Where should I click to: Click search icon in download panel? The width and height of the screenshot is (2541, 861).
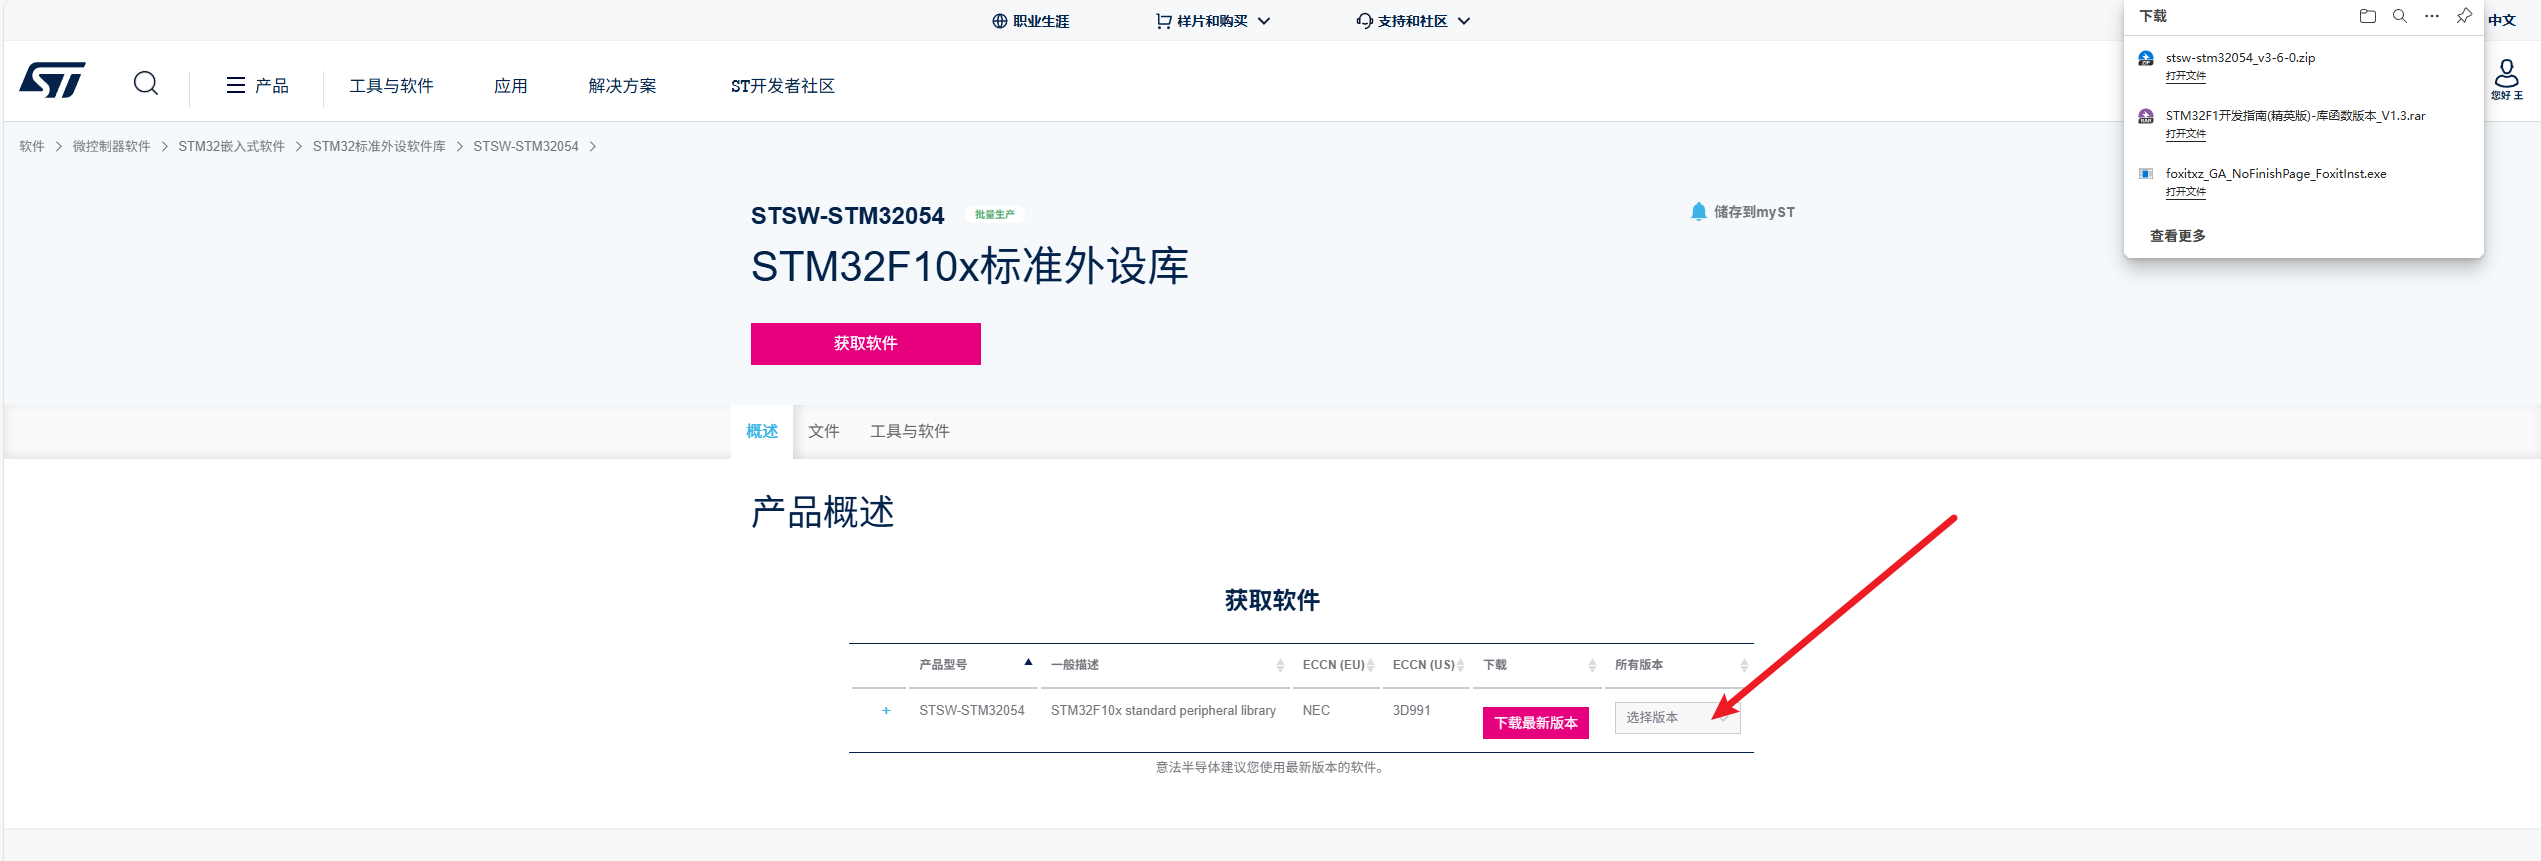pyautogui.click(x=2400, y=16)
